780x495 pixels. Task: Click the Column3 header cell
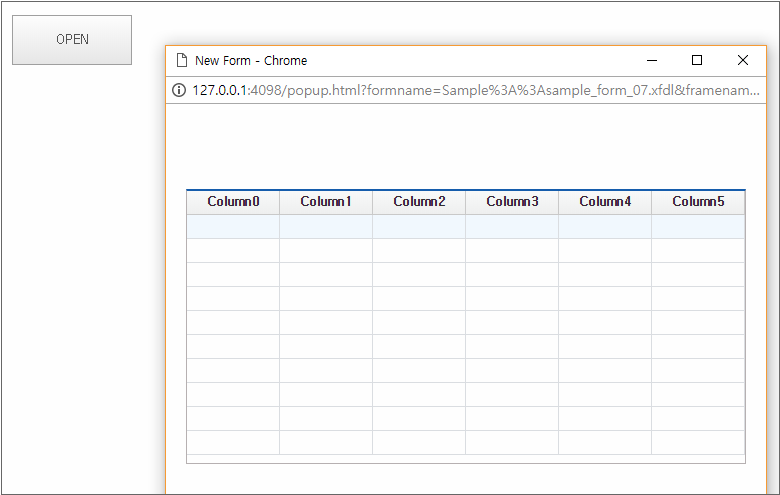point(512,202)
